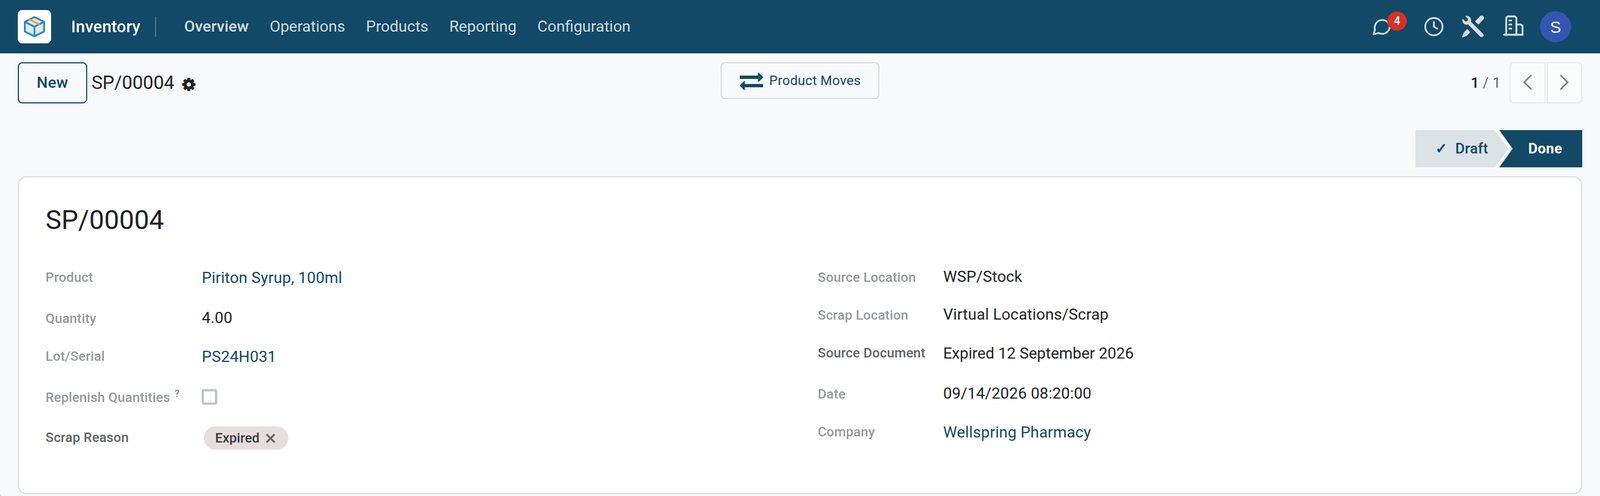Open the Piriton Syrup, 100ml product link
1600x496 pixels.
click(x=272, y=278)
